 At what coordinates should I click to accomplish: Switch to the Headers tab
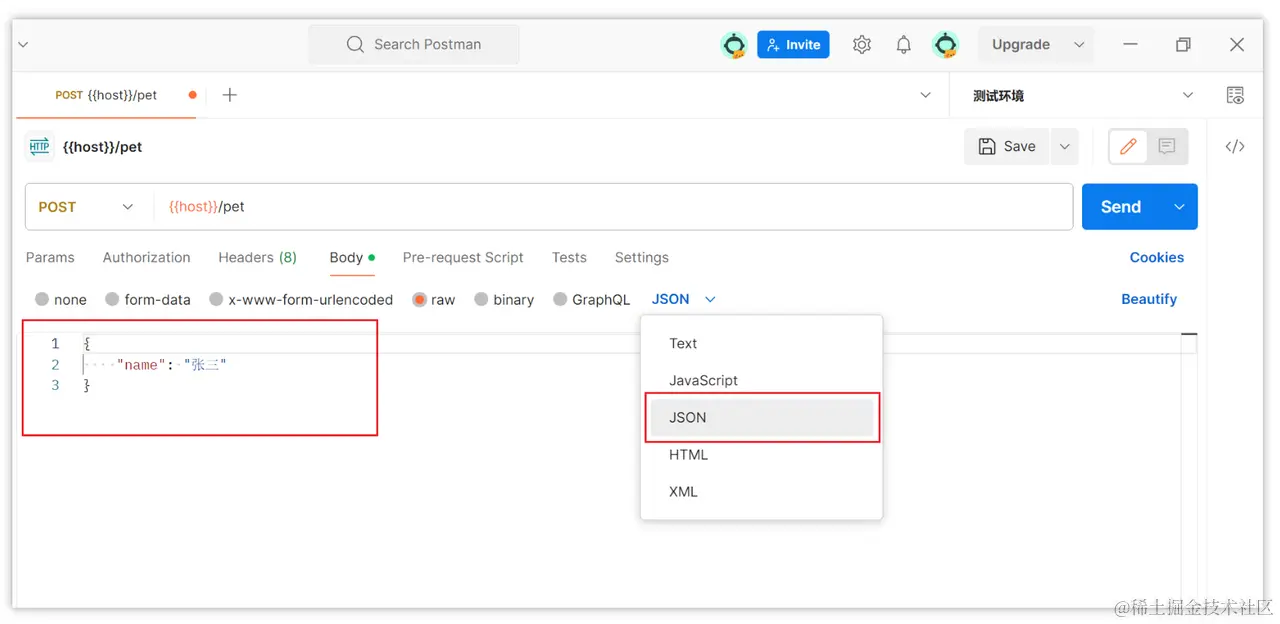tap(257, 257)
